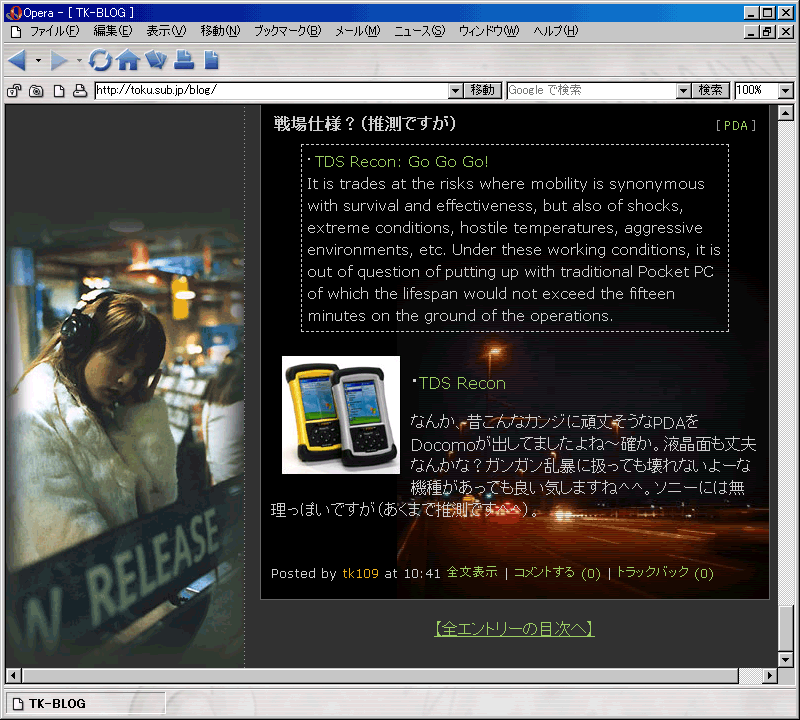This screenshot has width=800, height=720.
Task: Click the TDS Recon handheld devices thumbnail
Action: [341, 415]
